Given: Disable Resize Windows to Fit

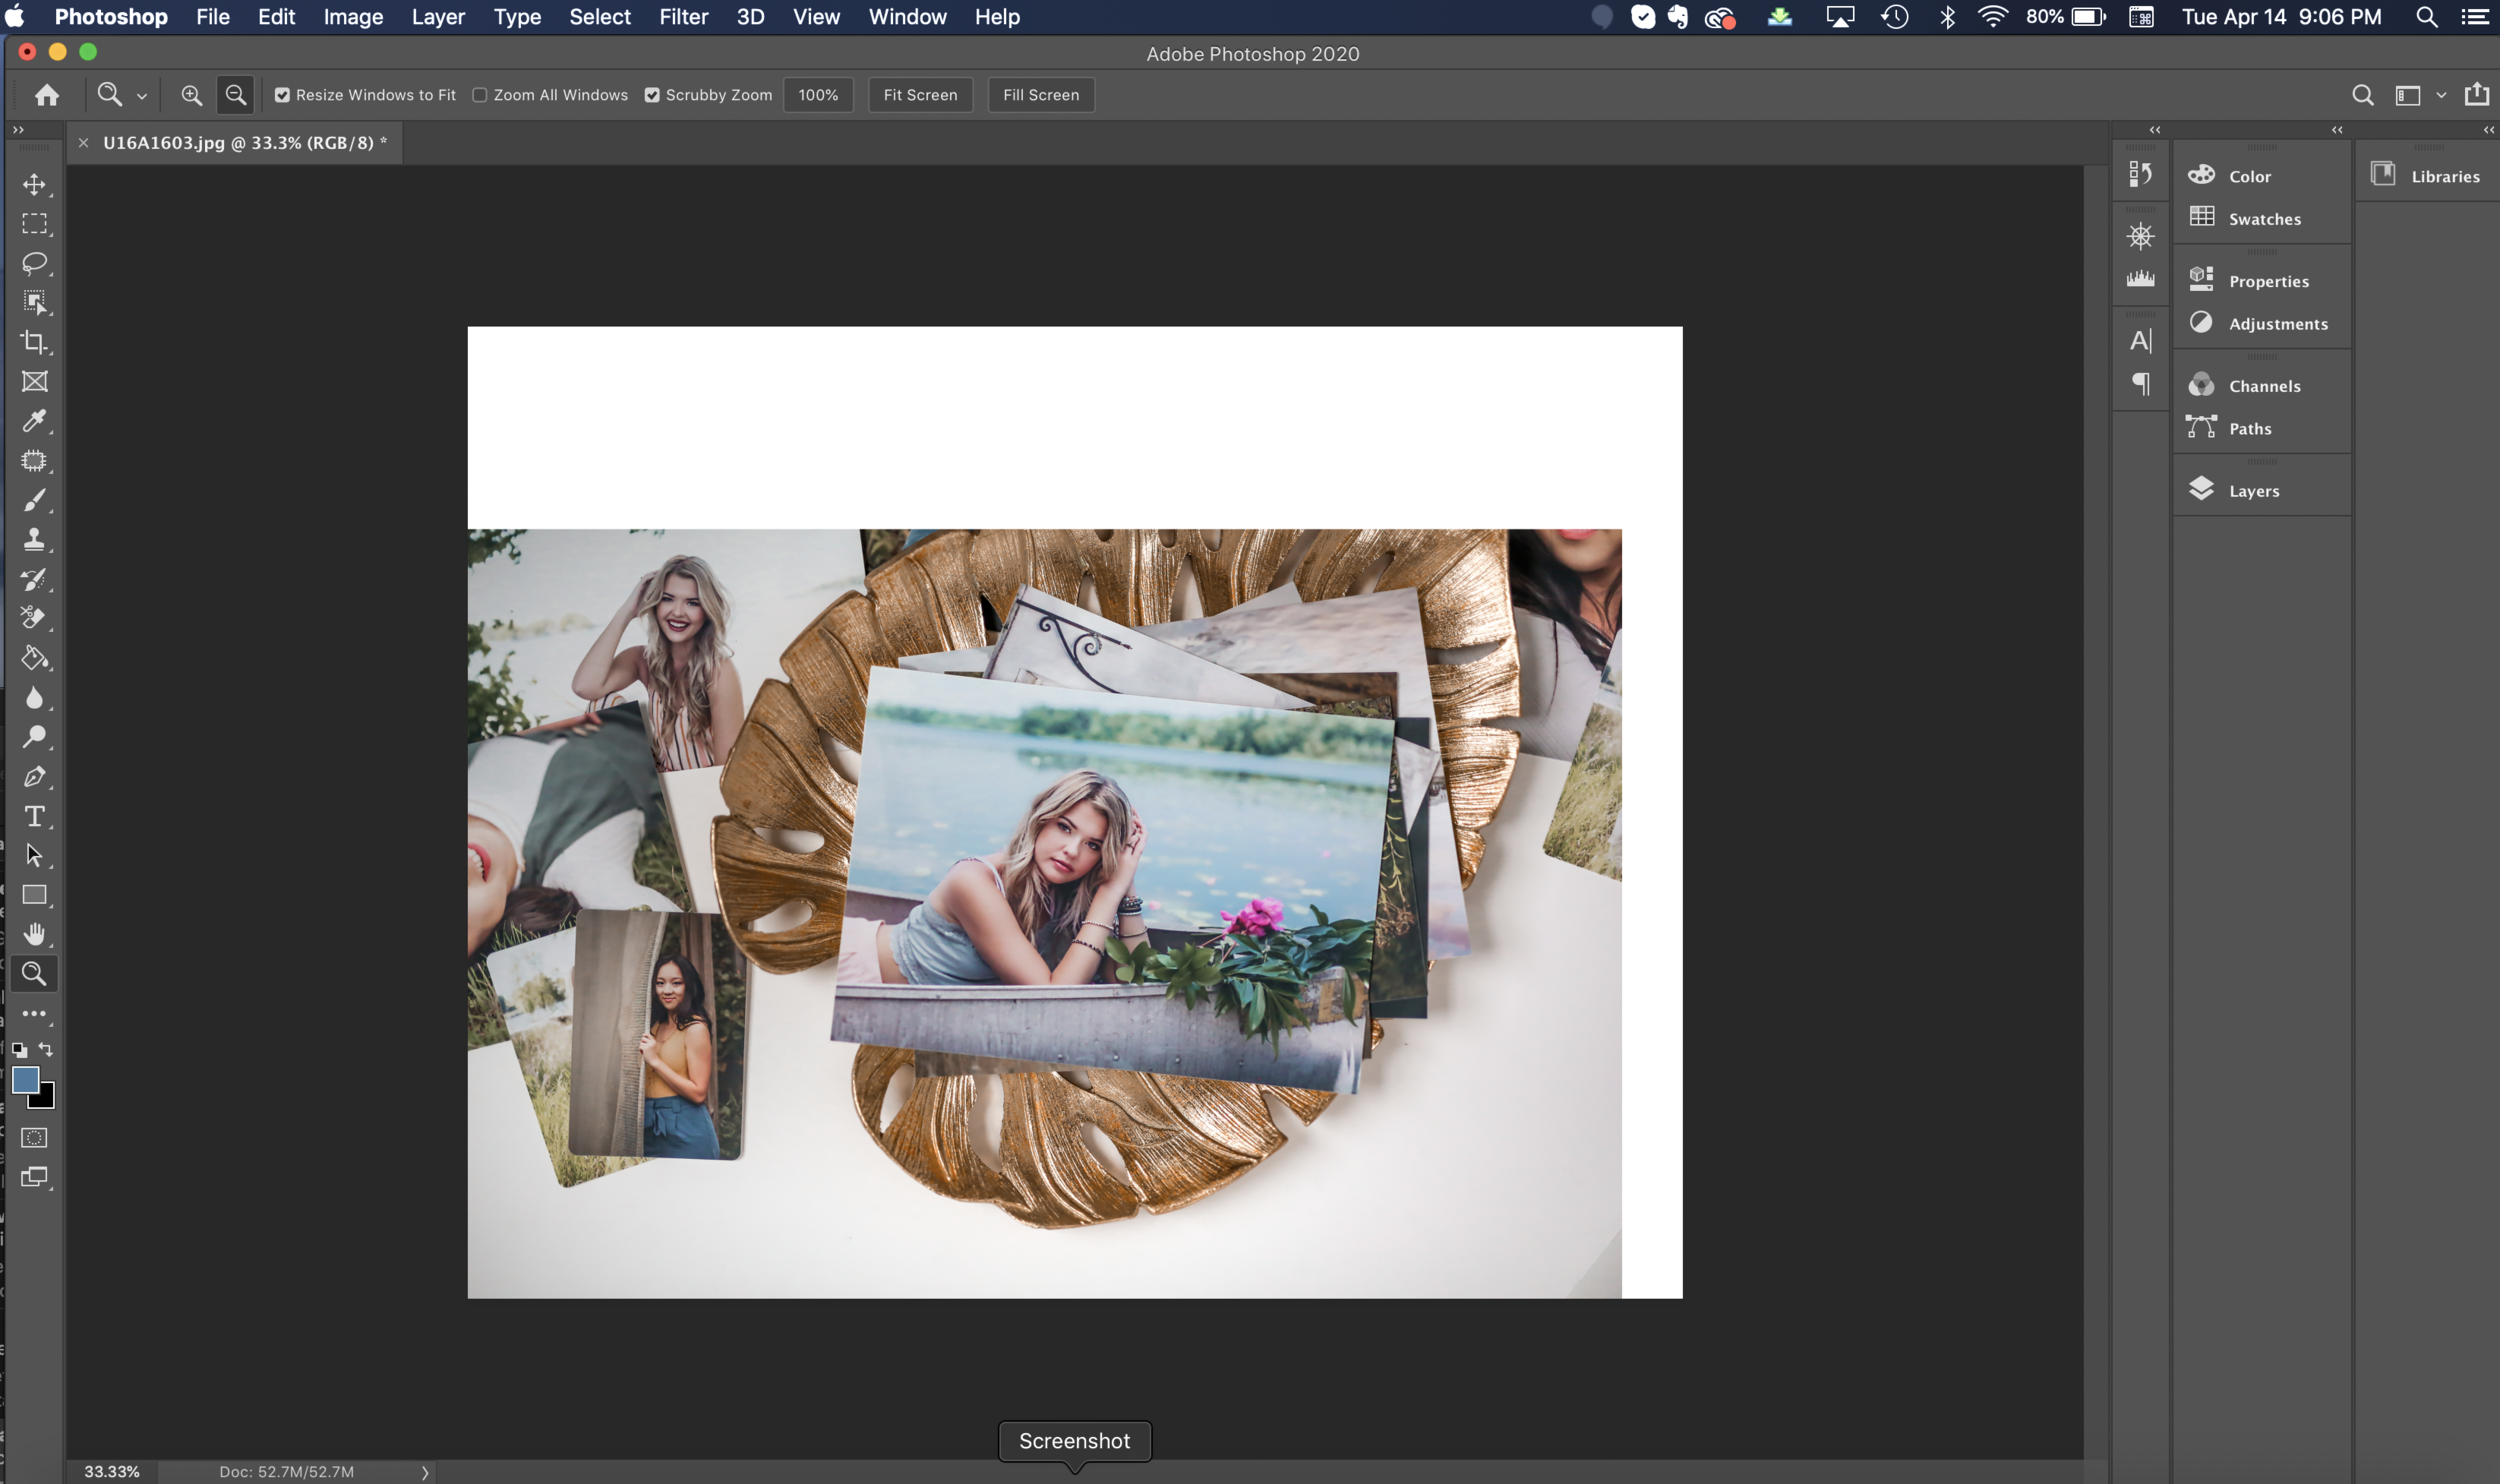Looking at the screenshot, I should pyautogui.click(x=283, y=95).
